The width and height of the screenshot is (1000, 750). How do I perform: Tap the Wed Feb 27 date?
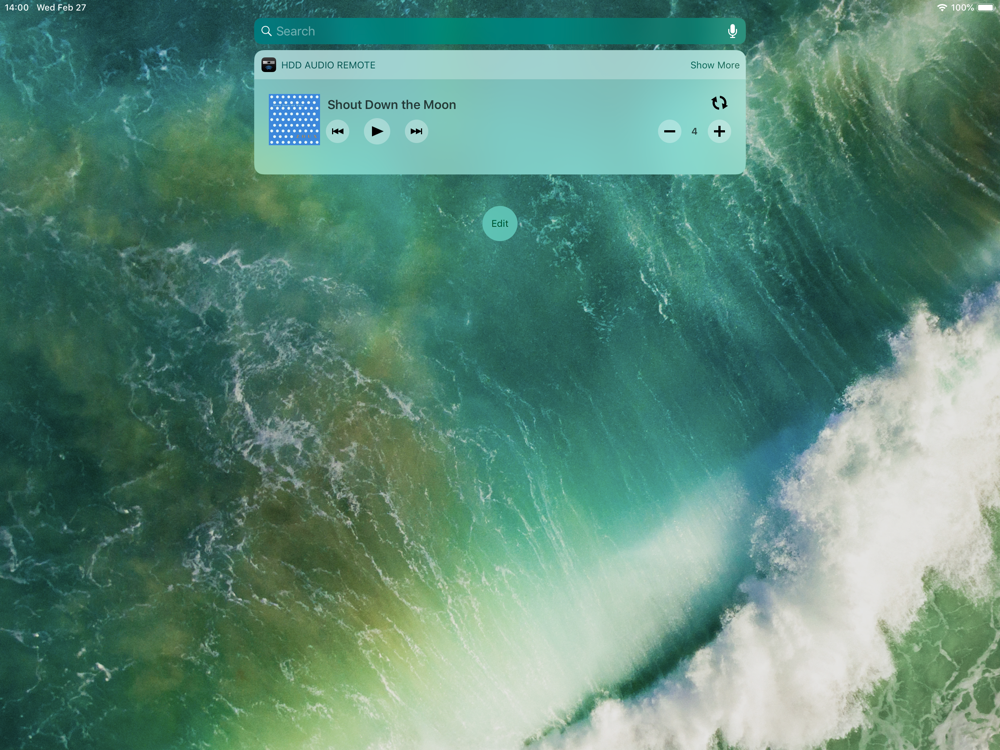pyautogui.click(x=61, y=8)
